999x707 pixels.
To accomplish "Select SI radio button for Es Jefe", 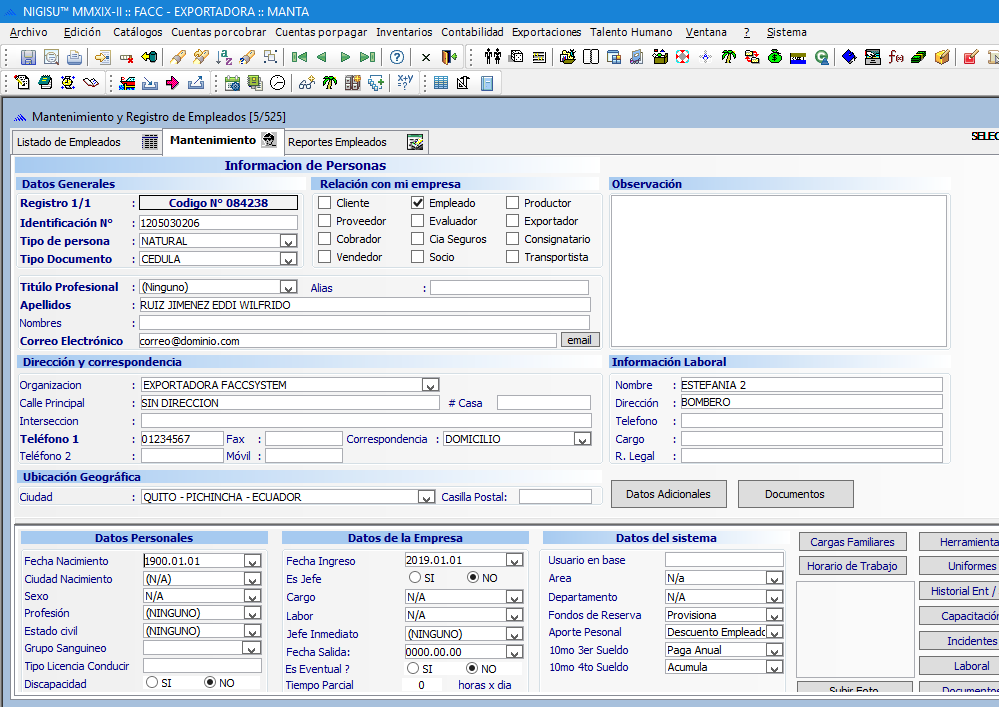I will coord(415,578).
